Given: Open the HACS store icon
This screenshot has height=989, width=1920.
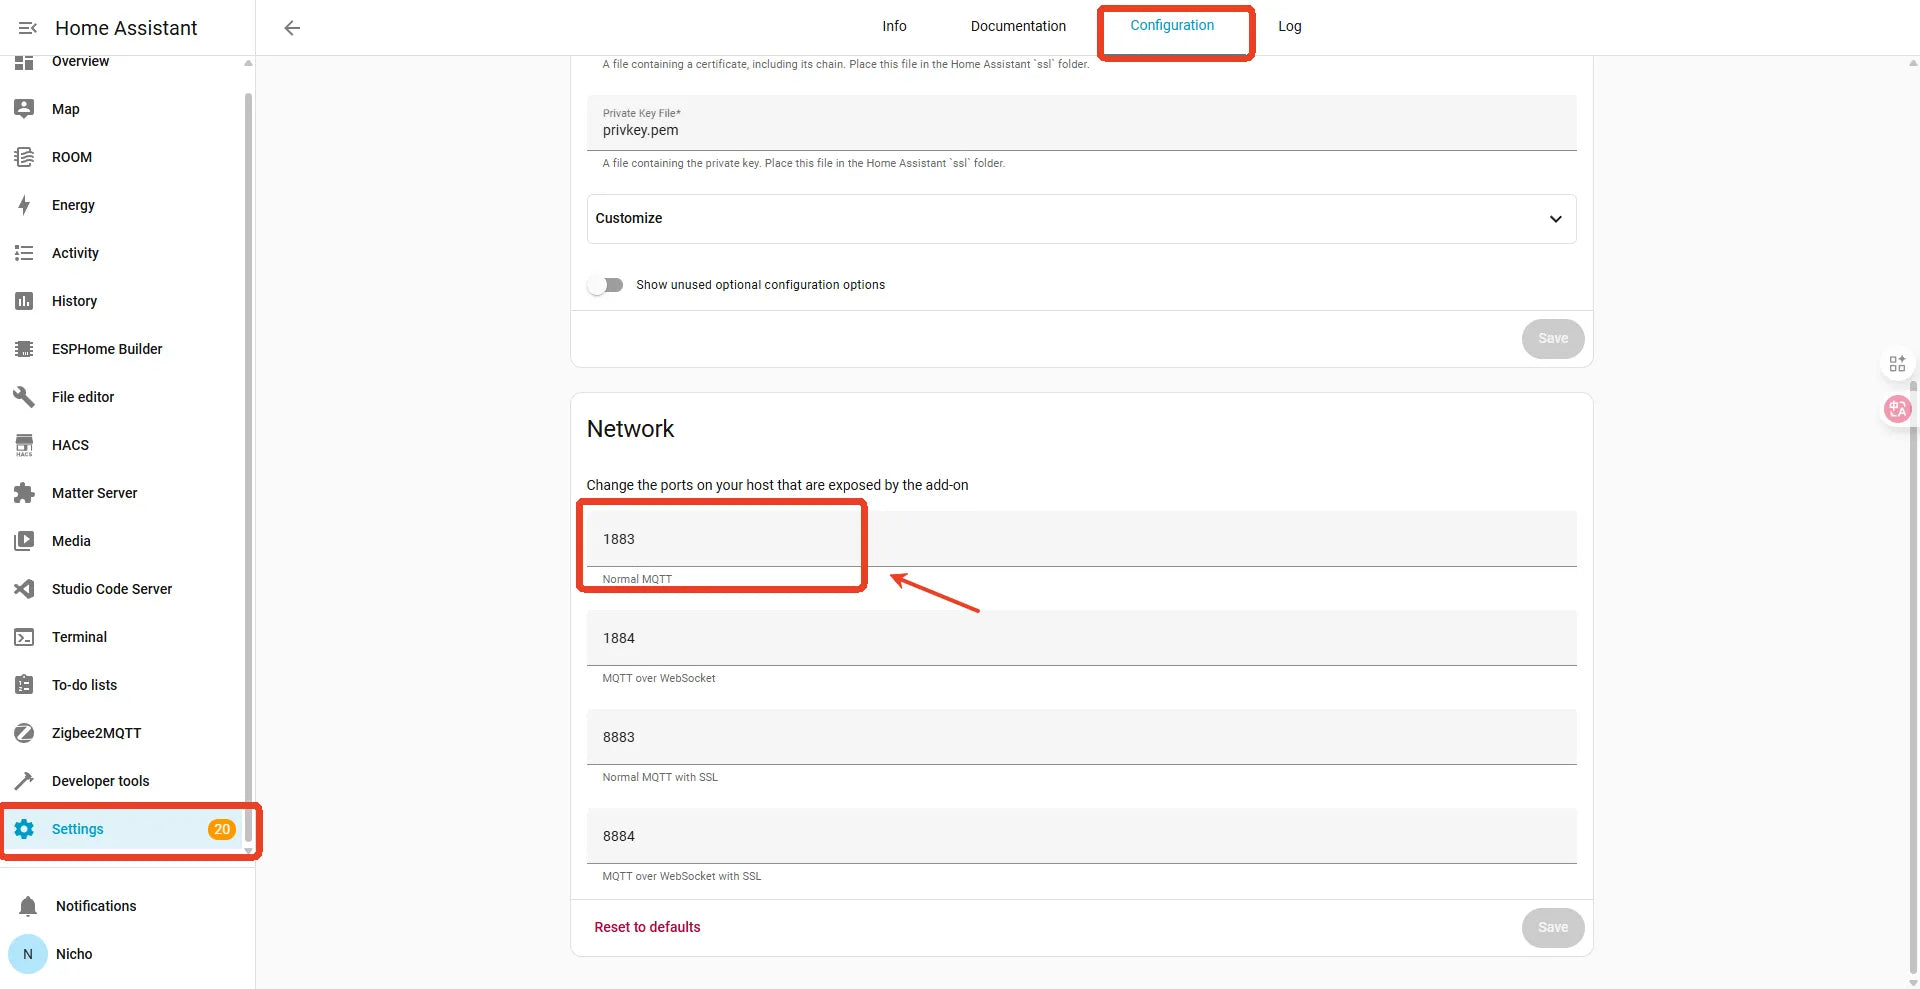Looking at the screenshot, I should pos(24,445).
